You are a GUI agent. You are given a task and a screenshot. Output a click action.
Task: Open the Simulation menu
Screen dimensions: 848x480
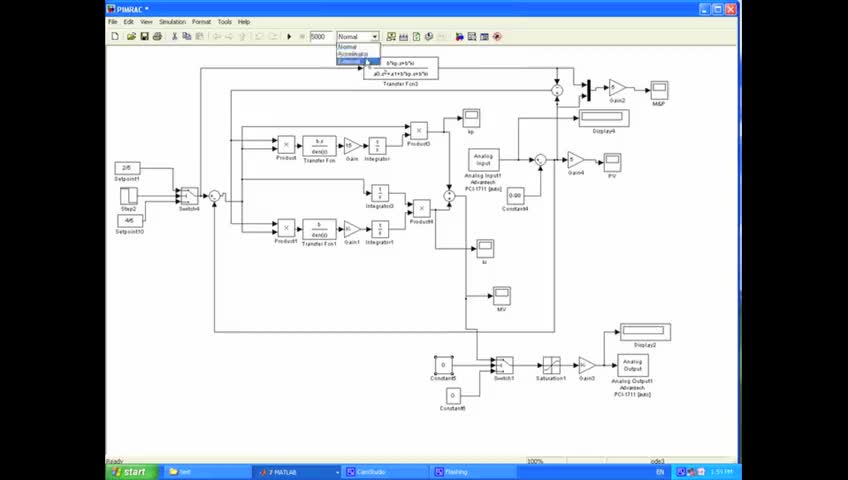(172, 22)
